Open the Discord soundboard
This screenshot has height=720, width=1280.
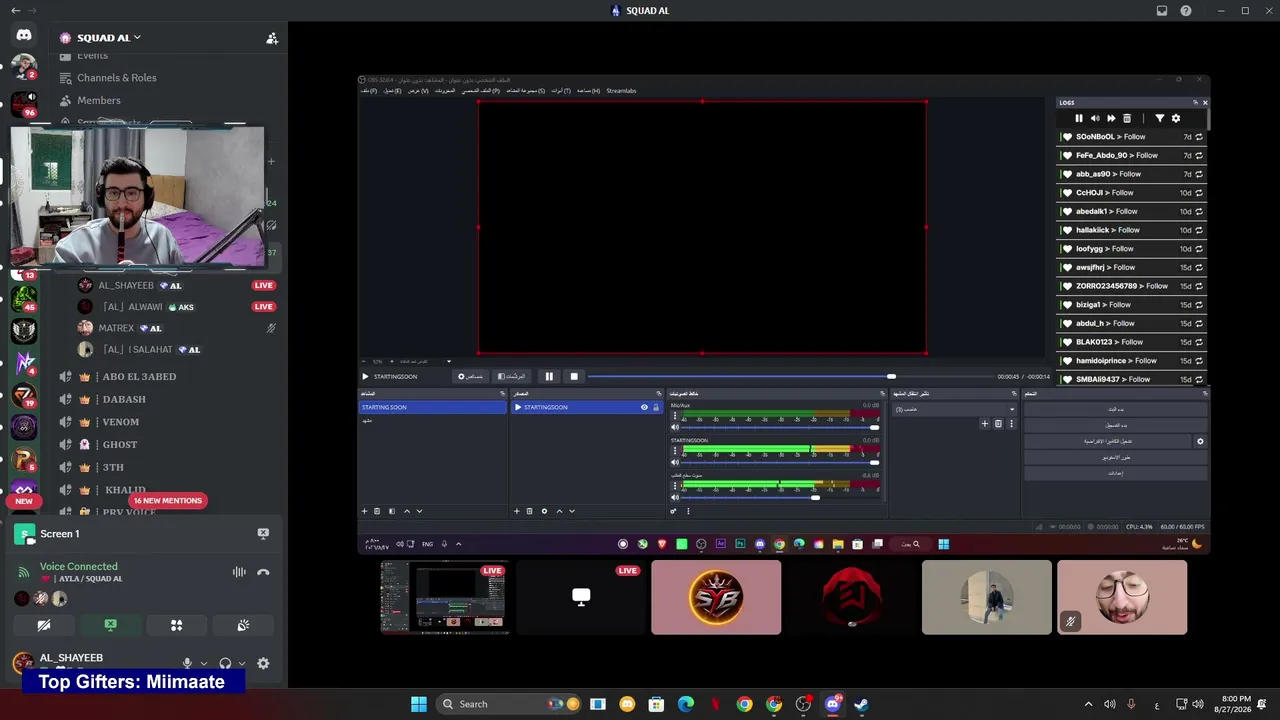(x=243, y=625)
